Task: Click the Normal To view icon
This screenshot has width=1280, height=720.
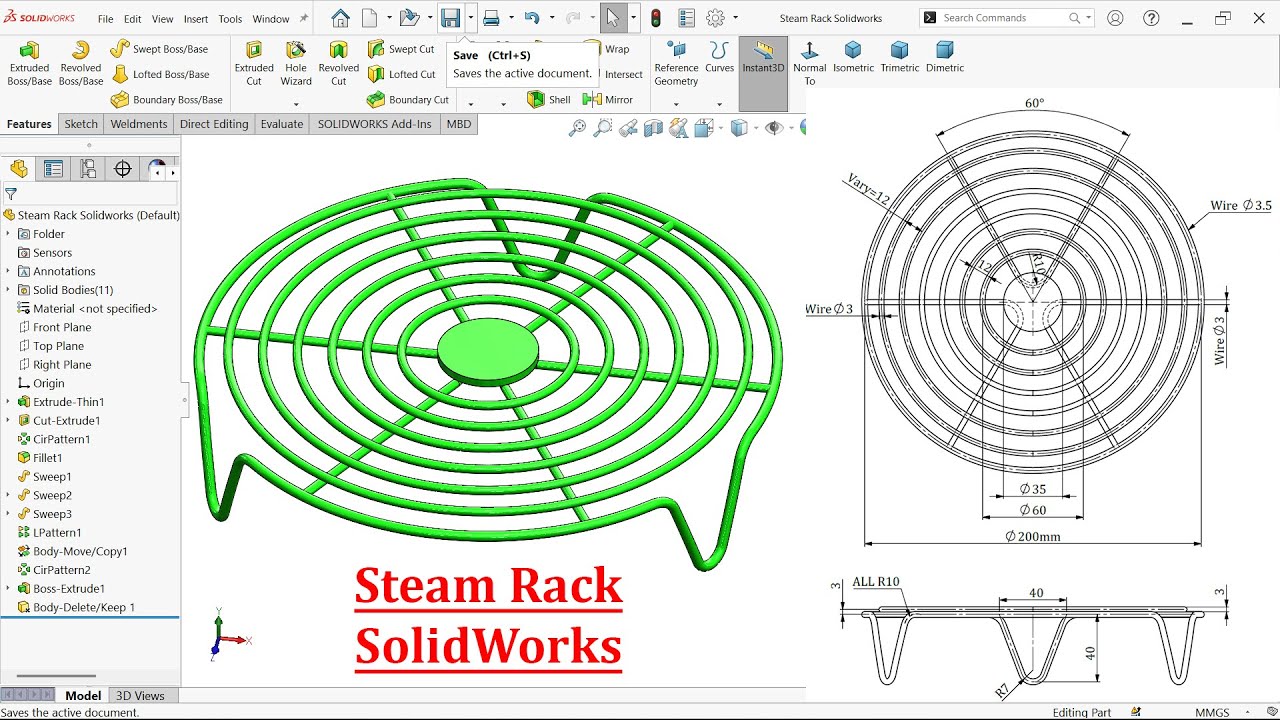Action: pyautogui.click(x=810, y=62)
